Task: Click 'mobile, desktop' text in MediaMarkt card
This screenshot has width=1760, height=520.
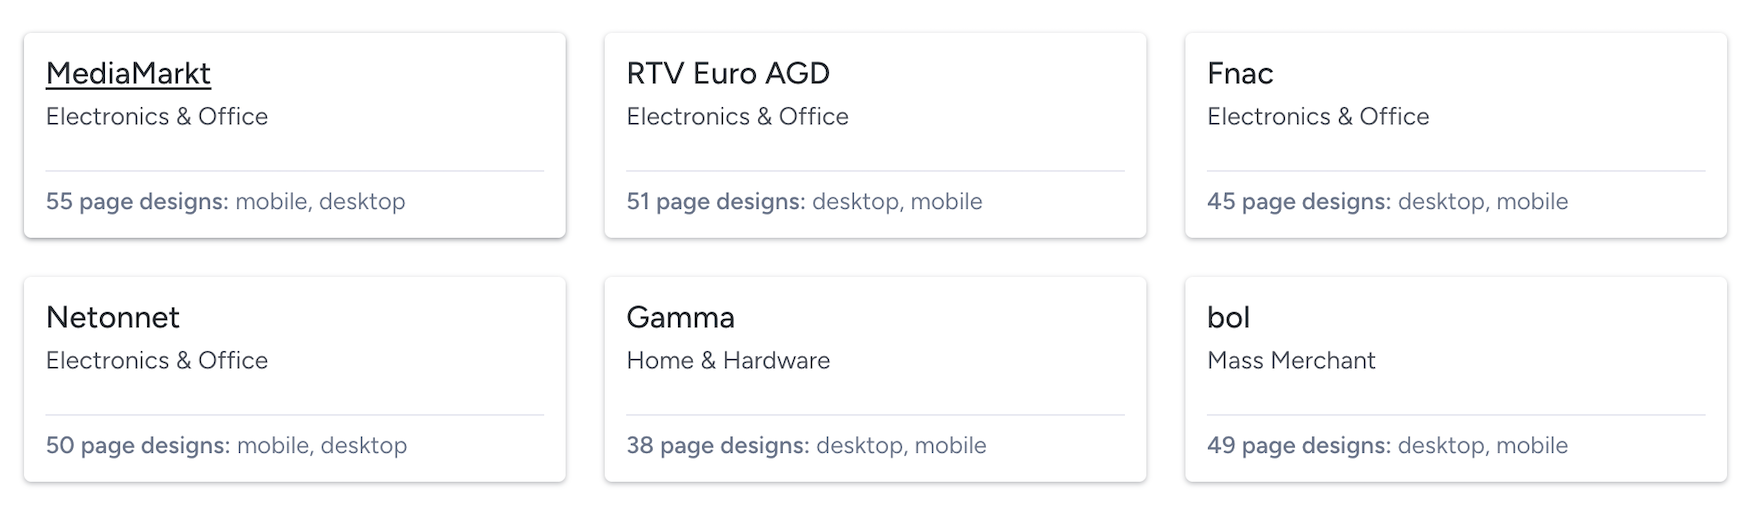Action: click(x=320, y=201)
